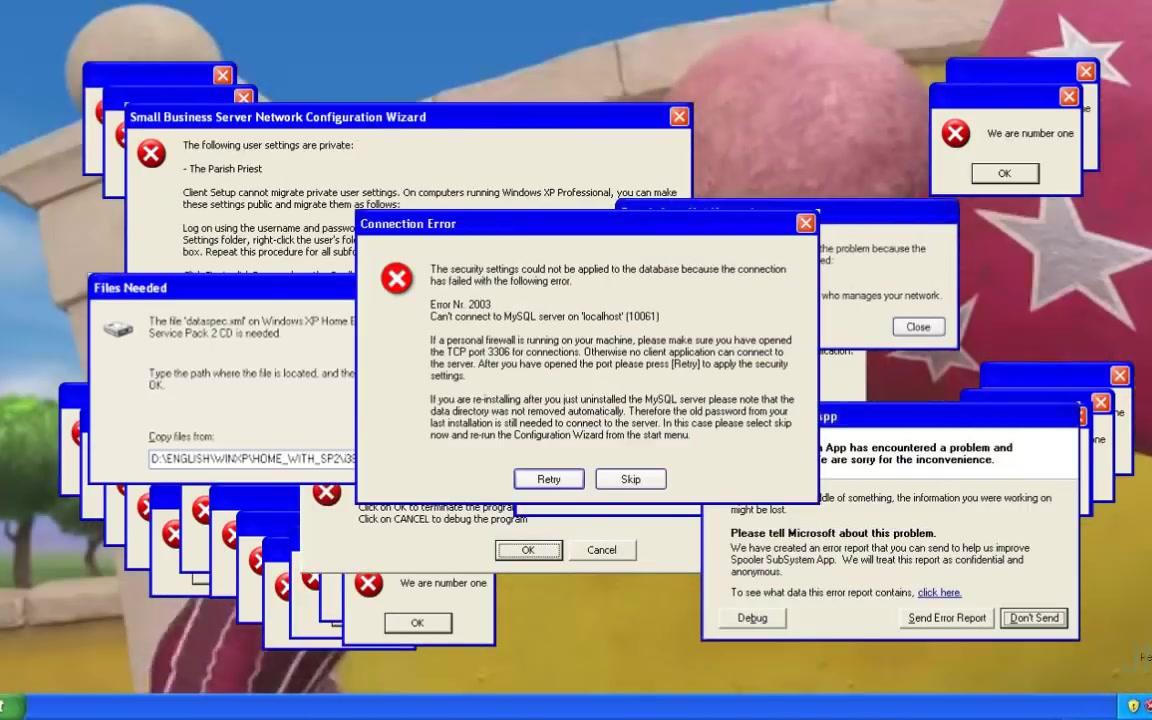1152x720 pixels.
Task: Click the 'Error Nr. 2003' text
Action: tap(460, 304)
